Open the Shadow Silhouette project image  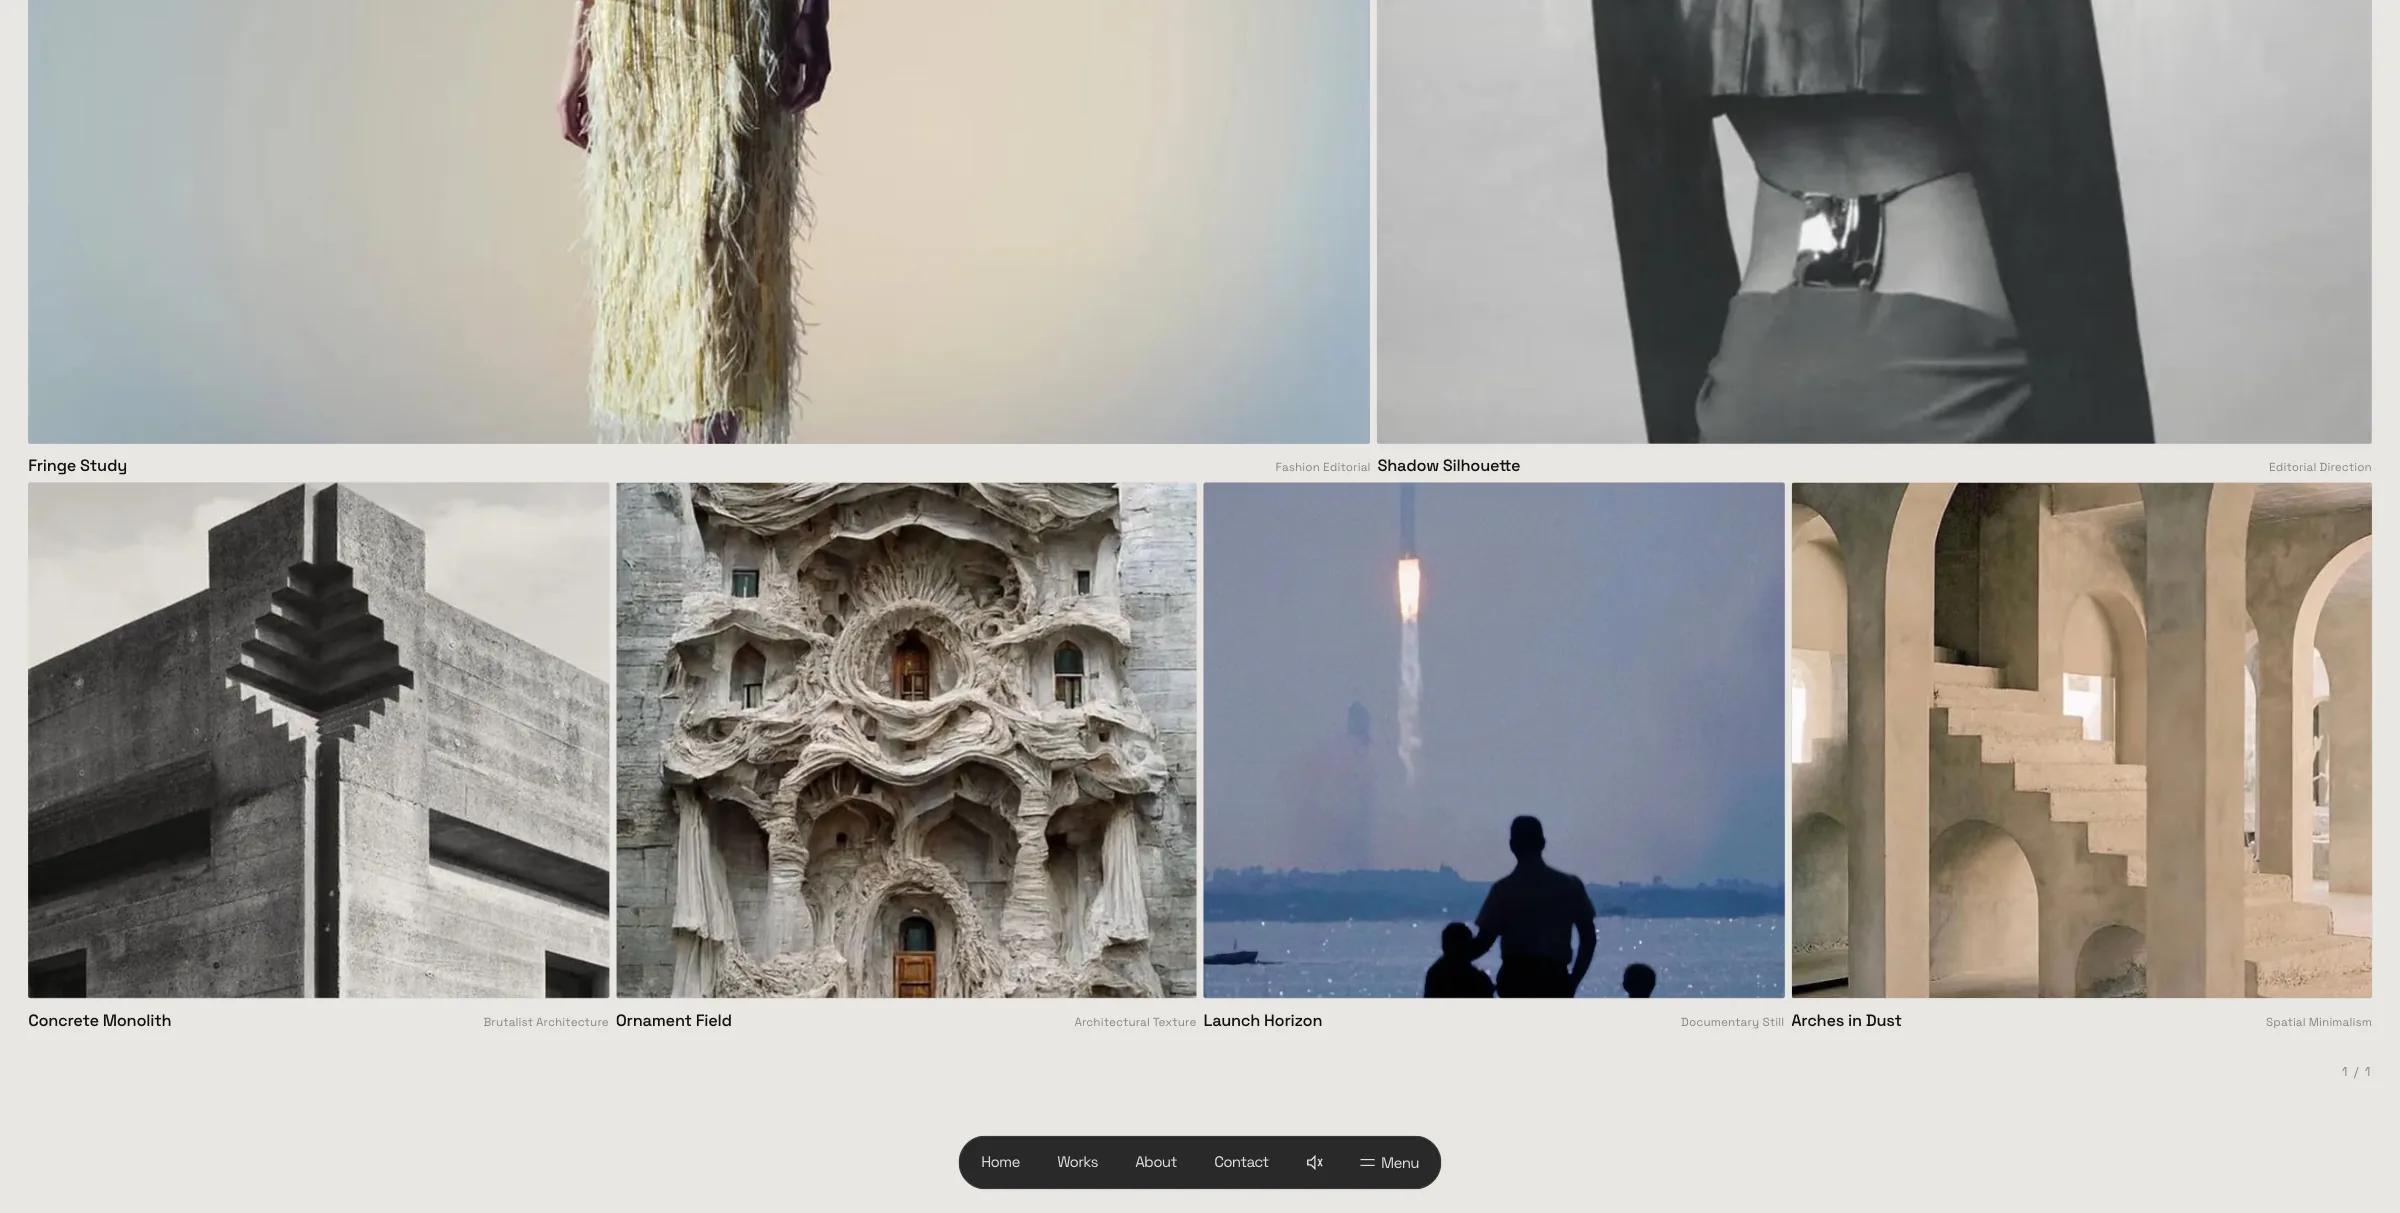pos(1874,221)
